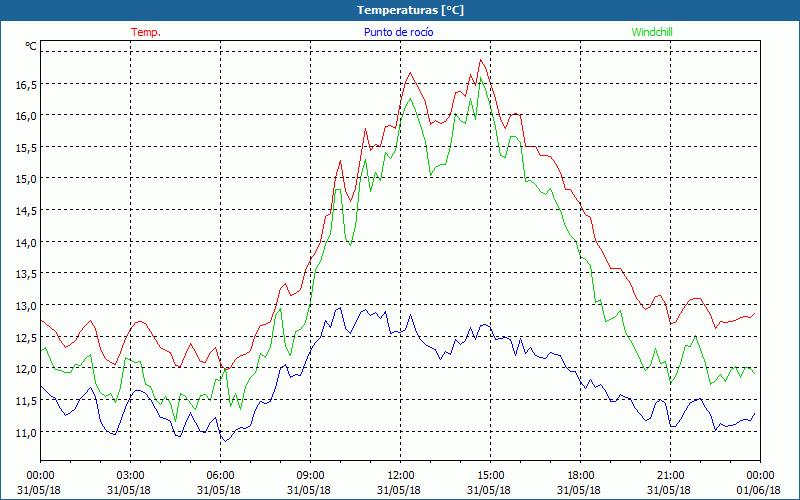
Task: Click the 12:00 time axis label
Action: coord(401,475)
